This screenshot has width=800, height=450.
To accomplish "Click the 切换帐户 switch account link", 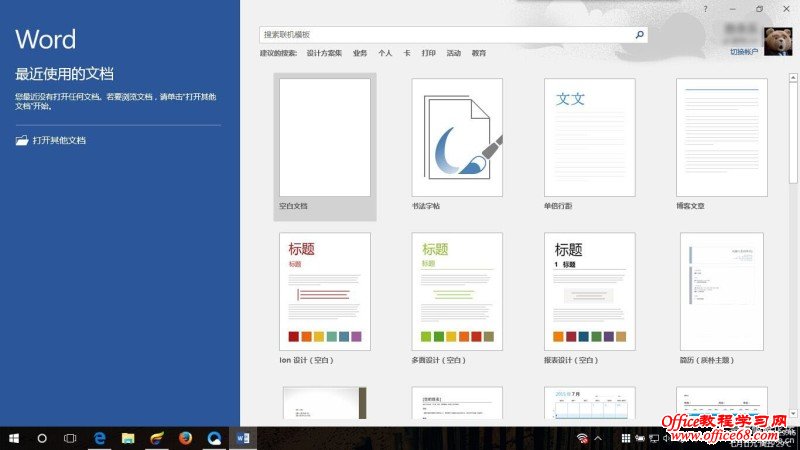I will (745, 51).
